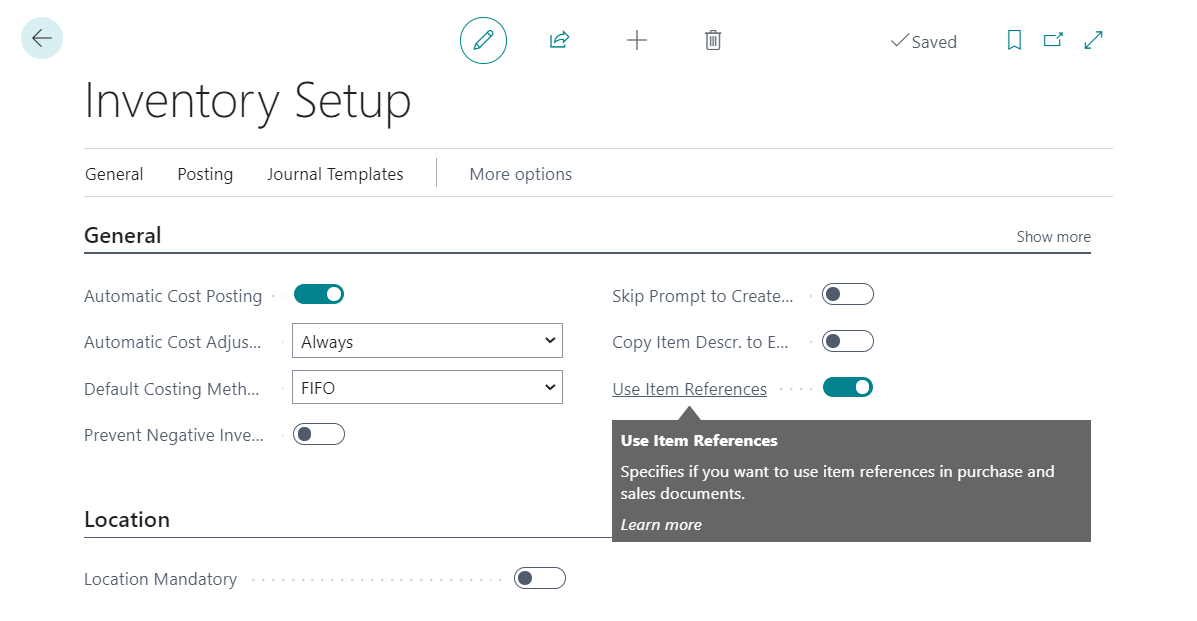1197x621 pixels.
Task: Disable Automatic Cost Posting toggle
Action: [x=319, y=294]
